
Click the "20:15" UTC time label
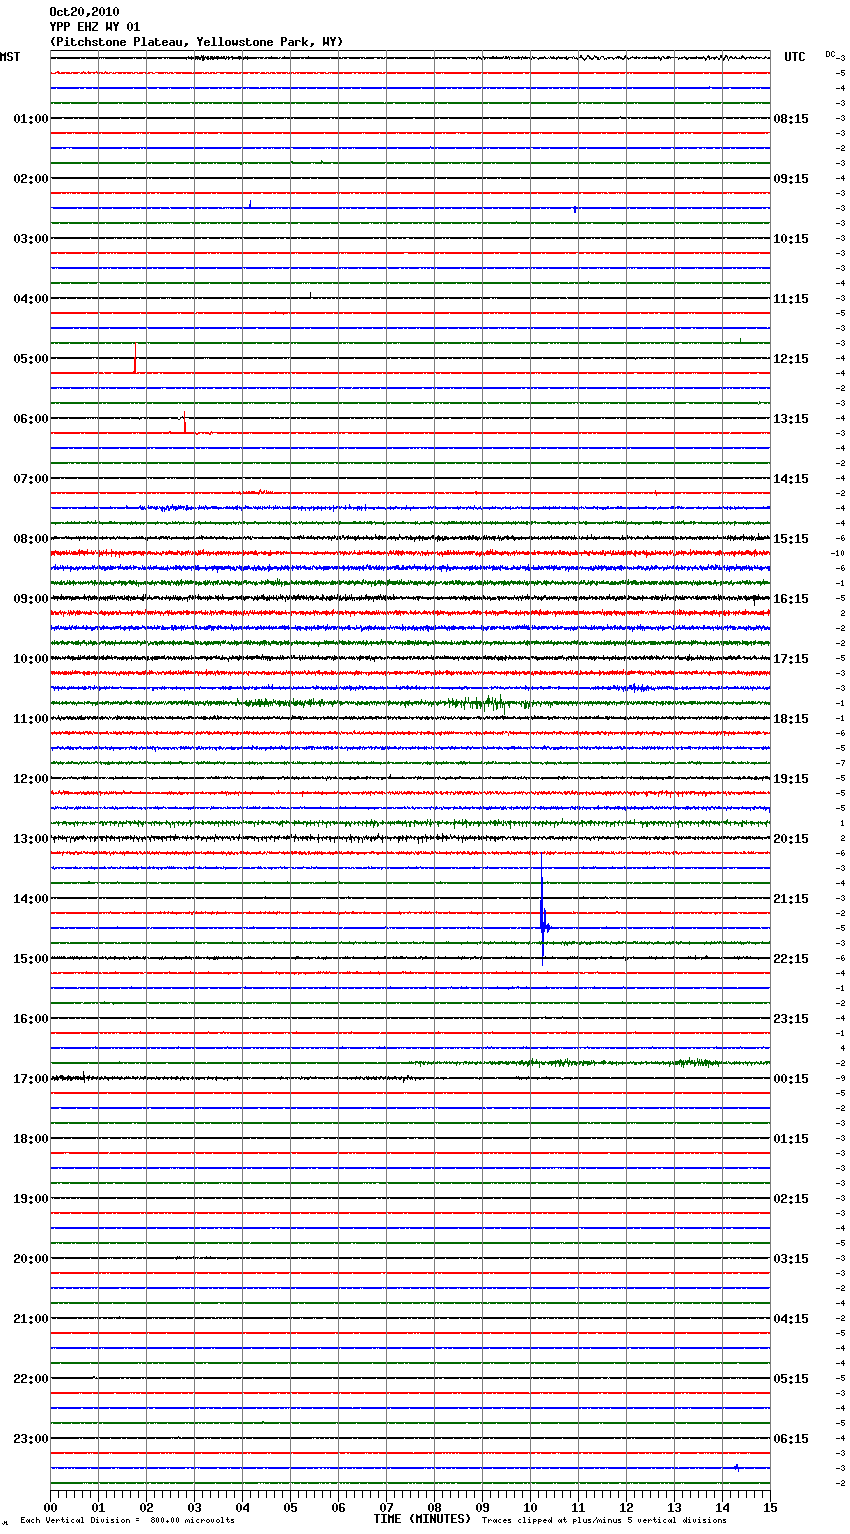(x=791, y=839)
